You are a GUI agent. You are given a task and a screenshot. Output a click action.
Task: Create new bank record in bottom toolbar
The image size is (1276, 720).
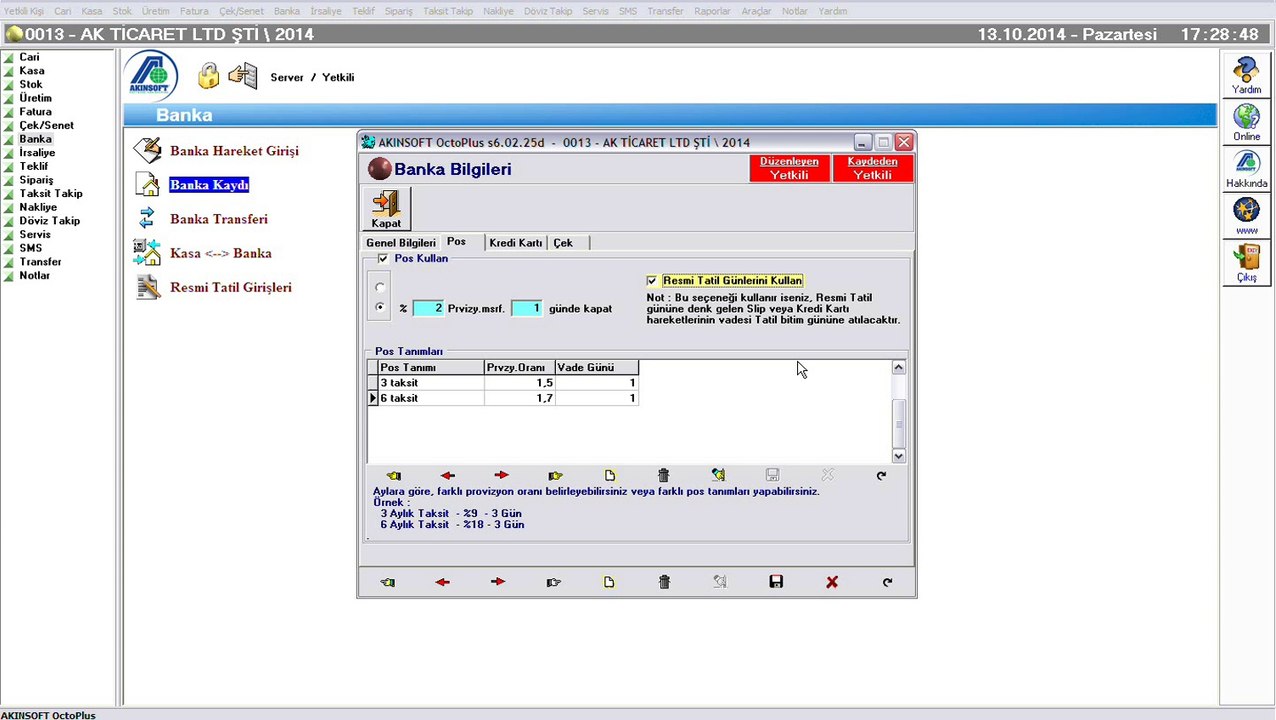tap(609, 582)
